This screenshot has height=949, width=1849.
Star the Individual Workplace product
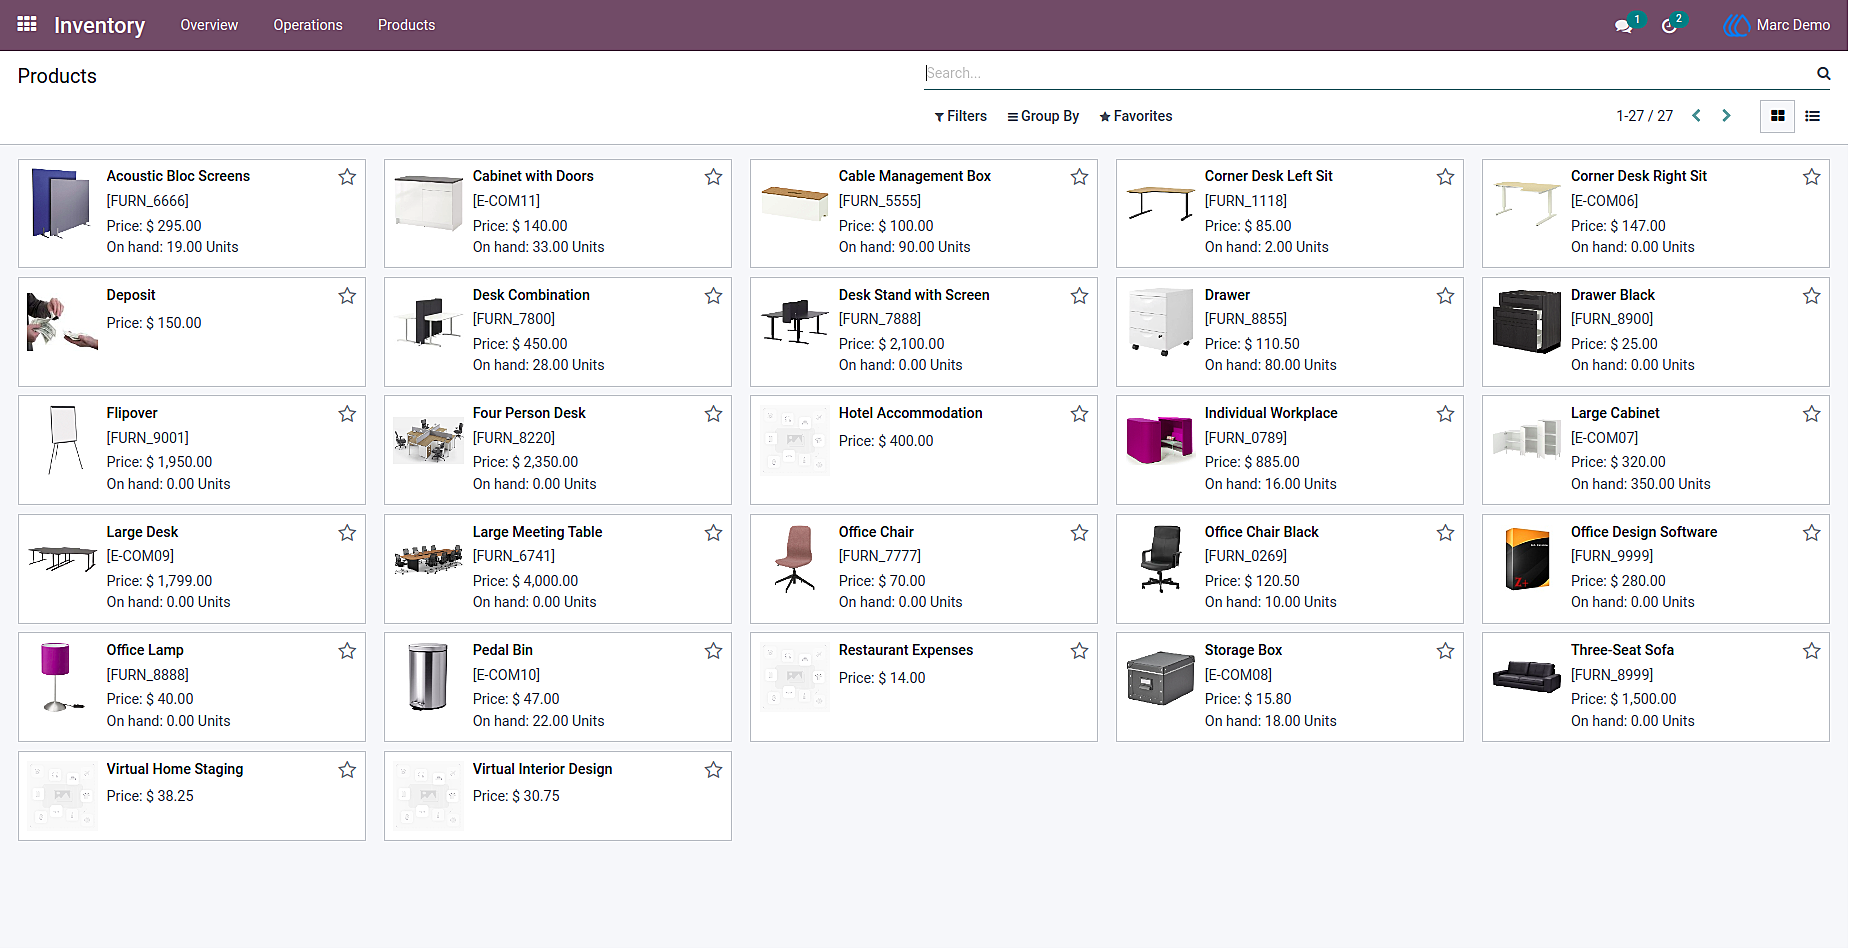pyautogui.click(x=1445, y=414)
